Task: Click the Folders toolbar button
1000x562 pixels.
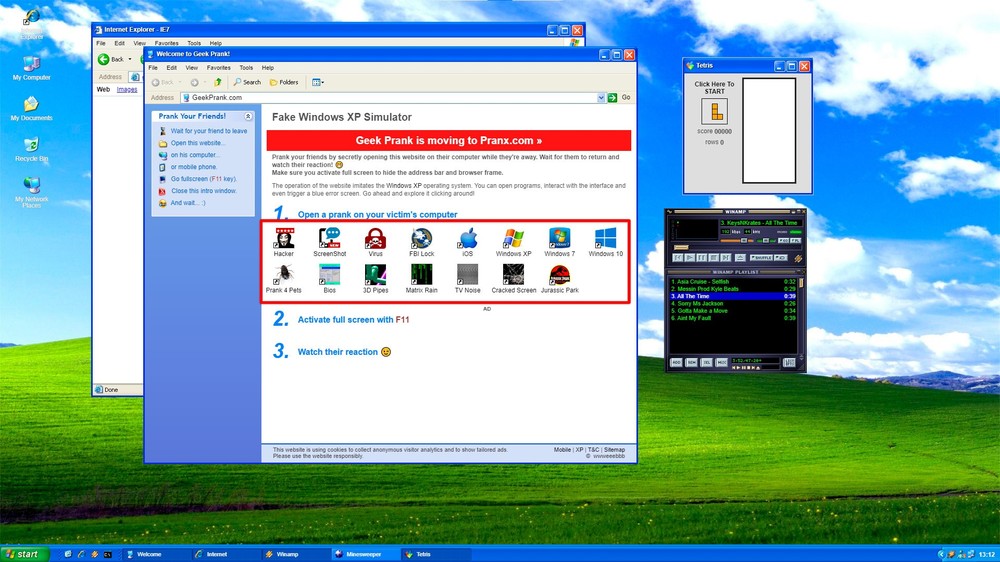Action: point(284,82)
